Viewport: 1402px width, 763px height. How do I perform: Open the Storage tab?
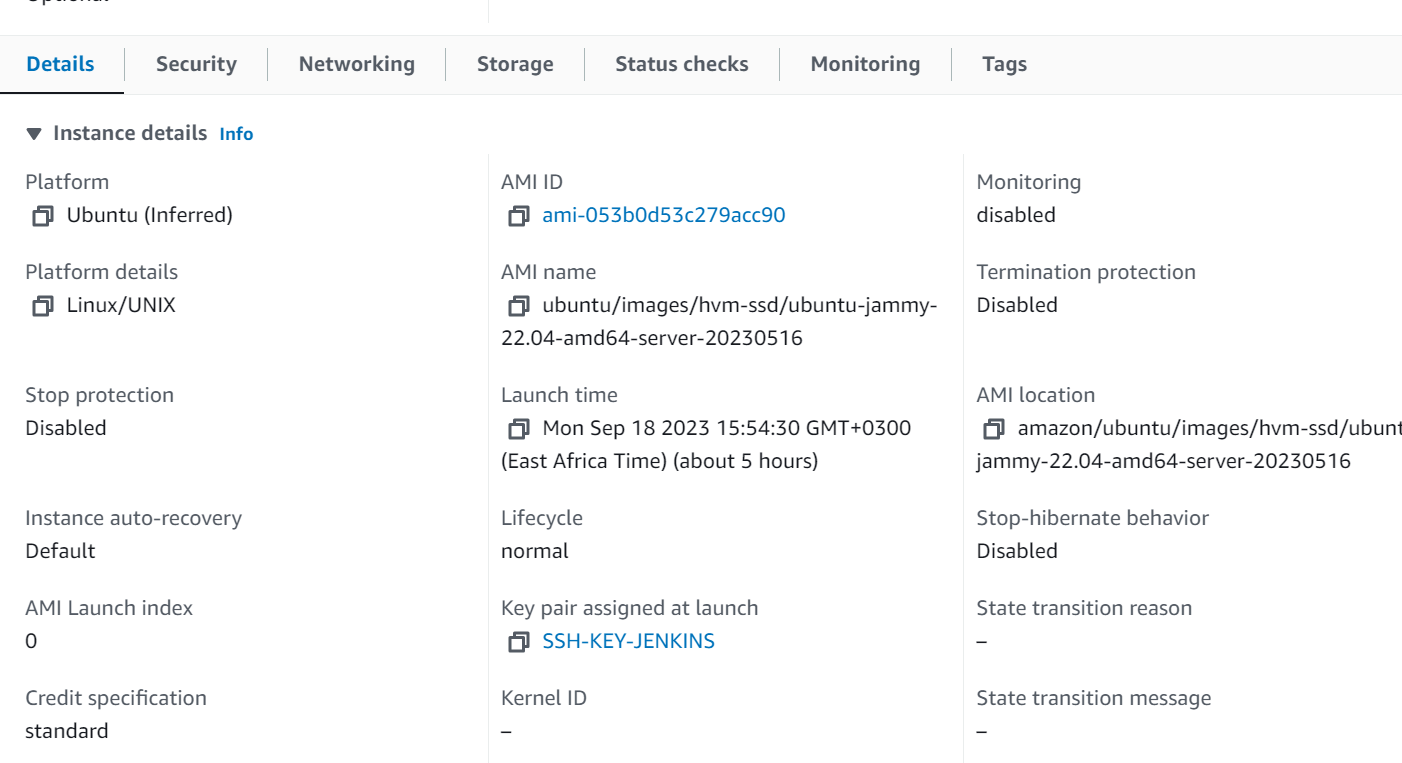[515, 64]
